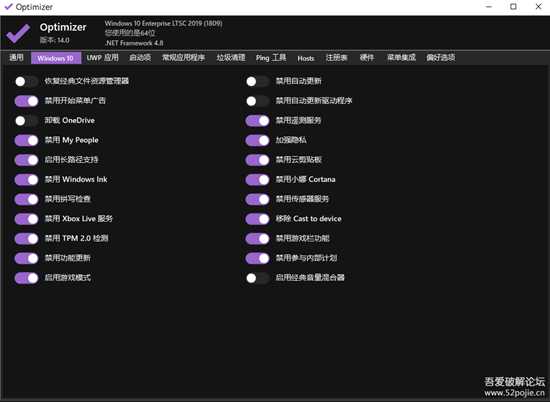Close the Optimizer window
This screenshot has height=402, width=550.
pyautogui.click(x=538, y=7)
